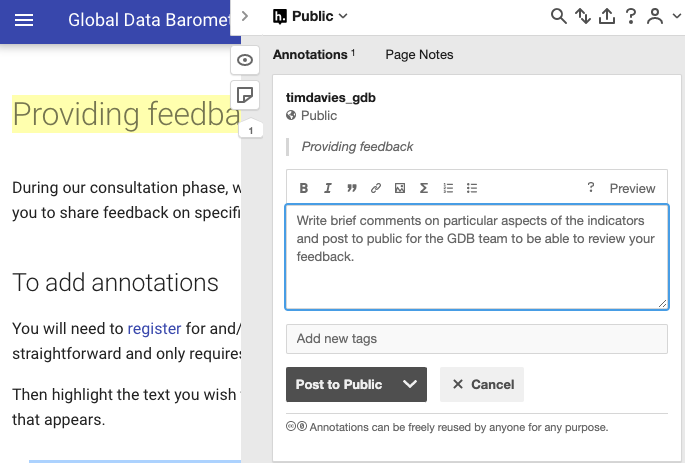Click the highlighted Providing feedback heading
Screen dimensions: 685x463
click(x=126, y=114)
